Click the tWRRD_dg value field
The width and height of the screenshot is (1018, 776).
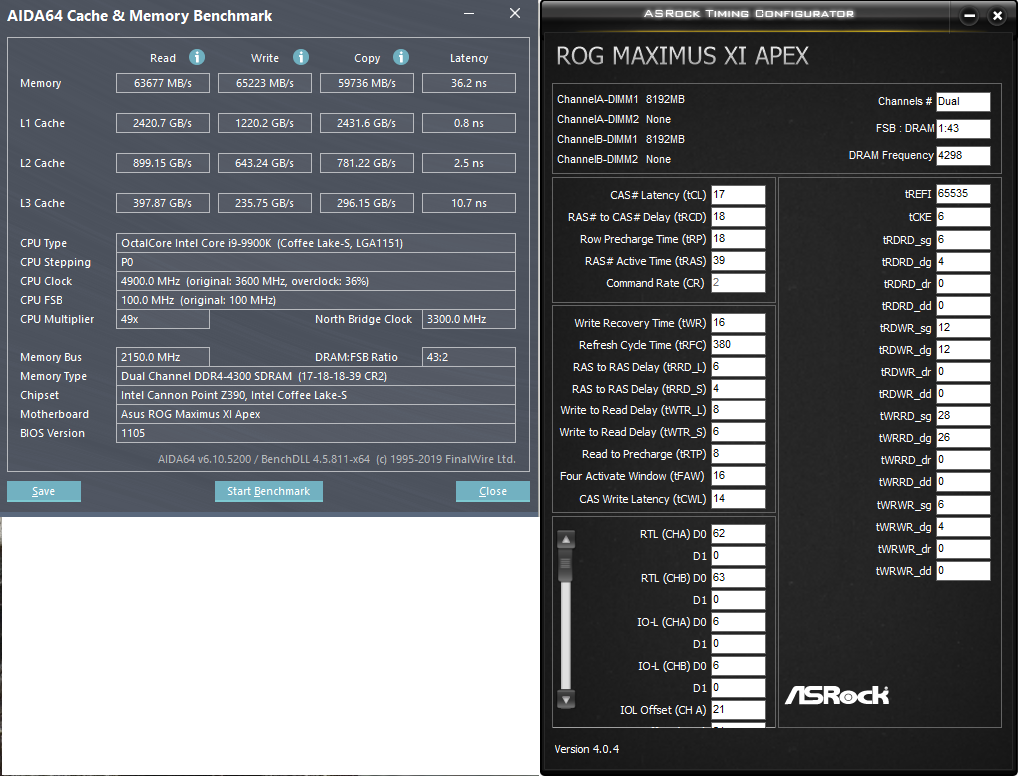coord(963,438)
